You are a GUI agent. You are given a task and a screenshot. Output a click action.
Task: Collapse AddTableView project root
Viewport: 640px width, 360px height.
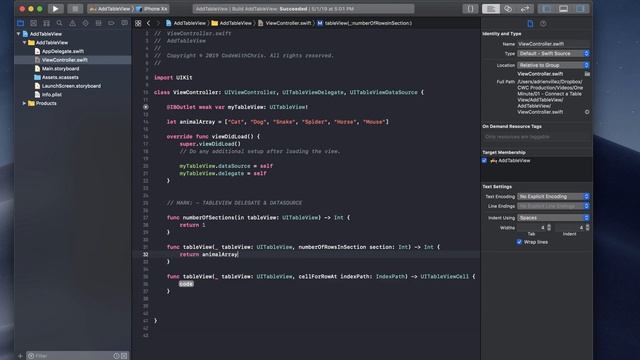[18, 34]
